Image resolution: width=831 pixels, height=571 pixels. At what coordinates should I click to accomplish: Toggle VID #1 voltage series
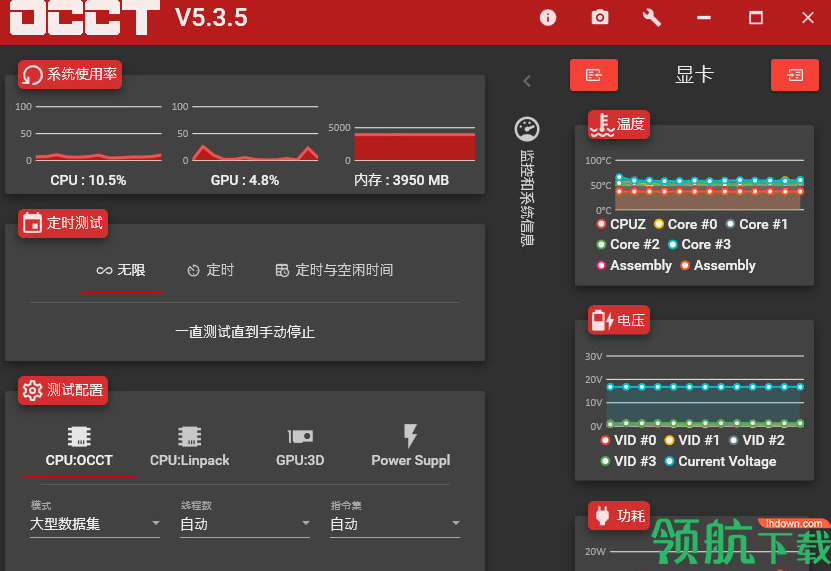pos(692,441)
